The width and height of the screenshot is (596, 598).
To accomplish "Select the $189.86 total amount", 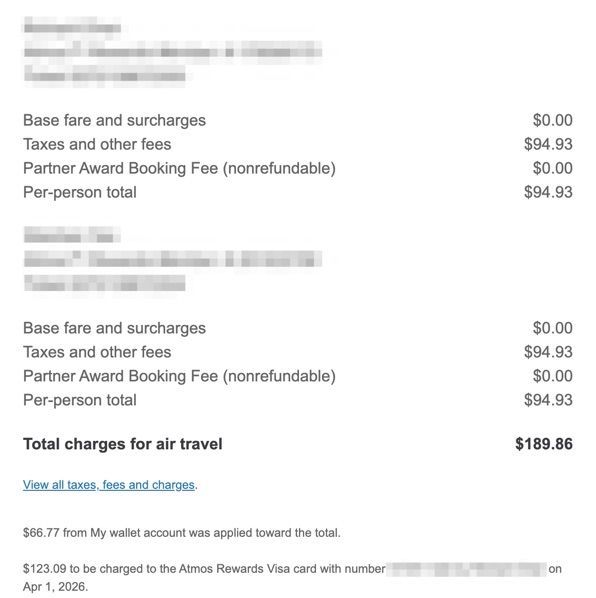I will 544,444.
